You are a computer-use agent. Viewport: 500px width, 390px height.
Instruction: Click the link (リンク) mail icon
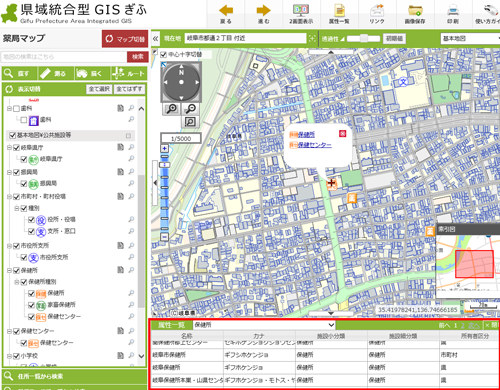coord(377,10)
